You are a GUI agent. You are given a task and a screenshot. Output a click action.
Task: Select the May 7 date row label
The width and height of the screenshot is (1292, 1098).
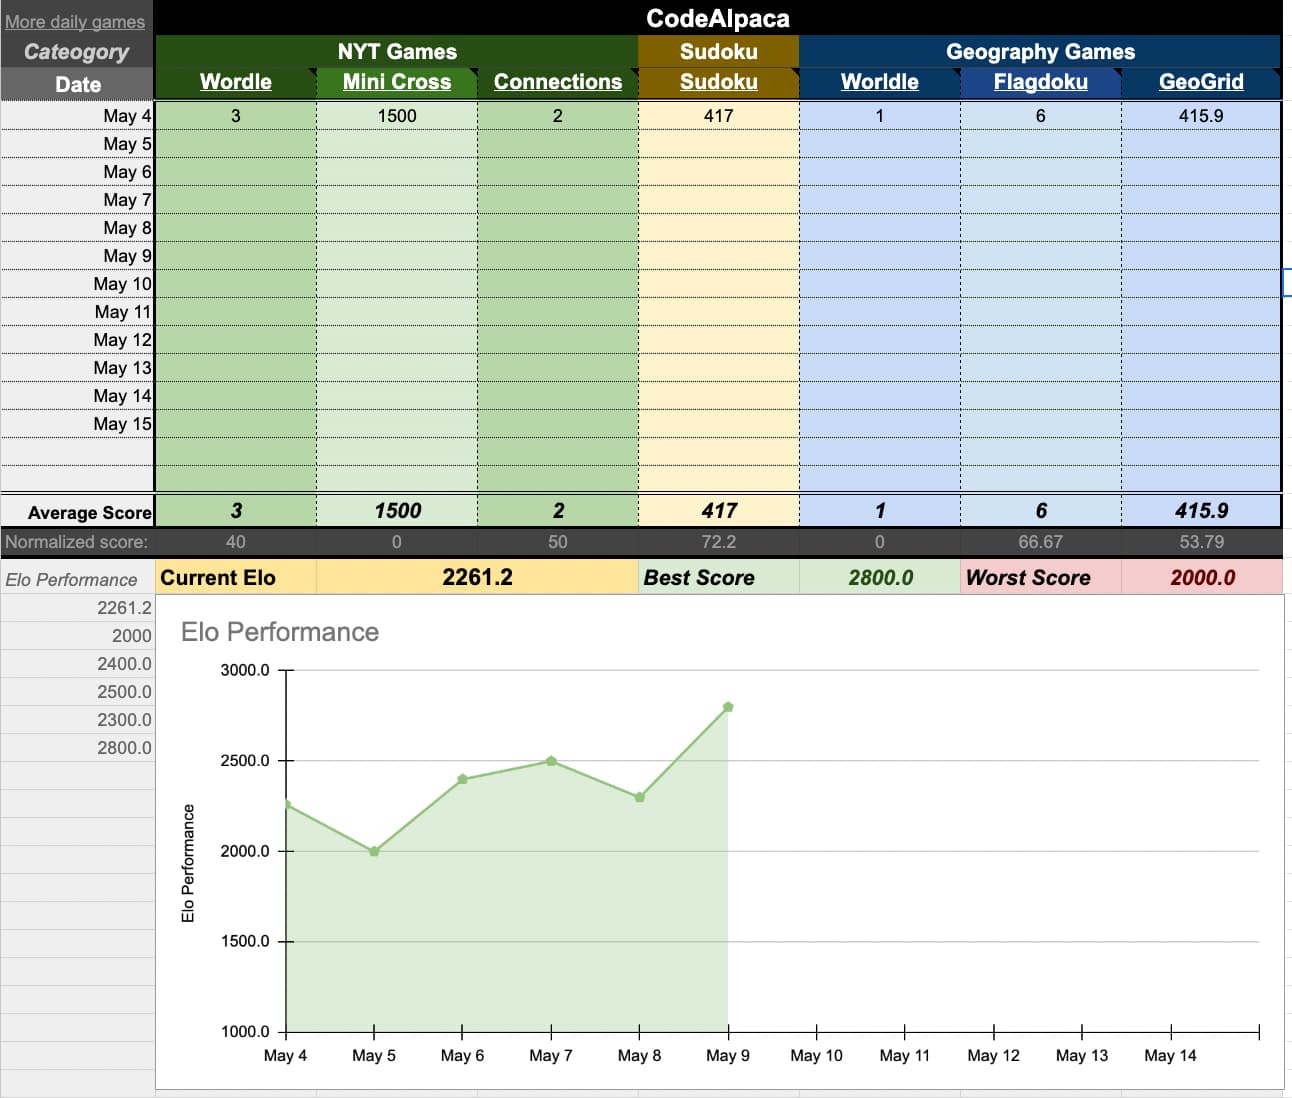77,200
